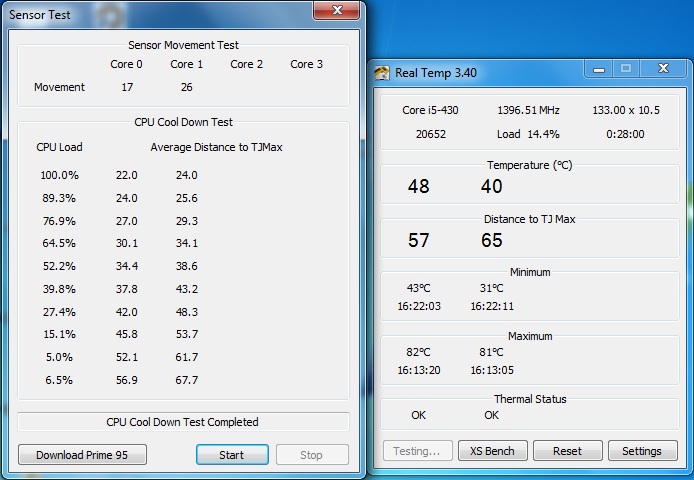Reset Real Temp min/max values
694x480 pixels.
point(567,451)
